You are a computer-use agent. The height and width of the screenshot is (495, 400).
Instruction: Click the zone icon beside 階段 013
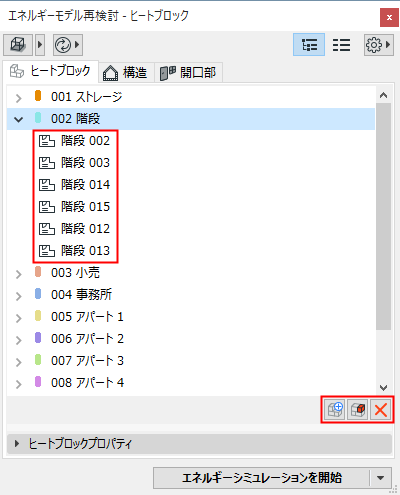pyautogui.click(x=47, y=251)
